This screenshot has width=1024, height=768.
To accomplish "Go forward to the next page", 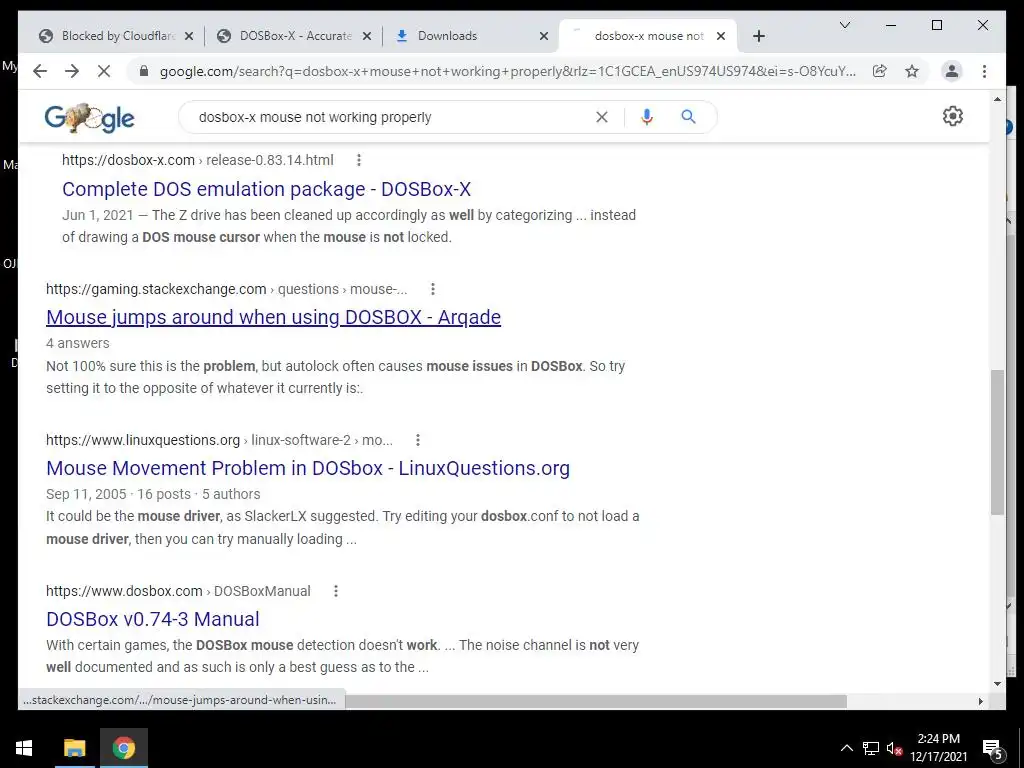I will (x=72, y=71).
